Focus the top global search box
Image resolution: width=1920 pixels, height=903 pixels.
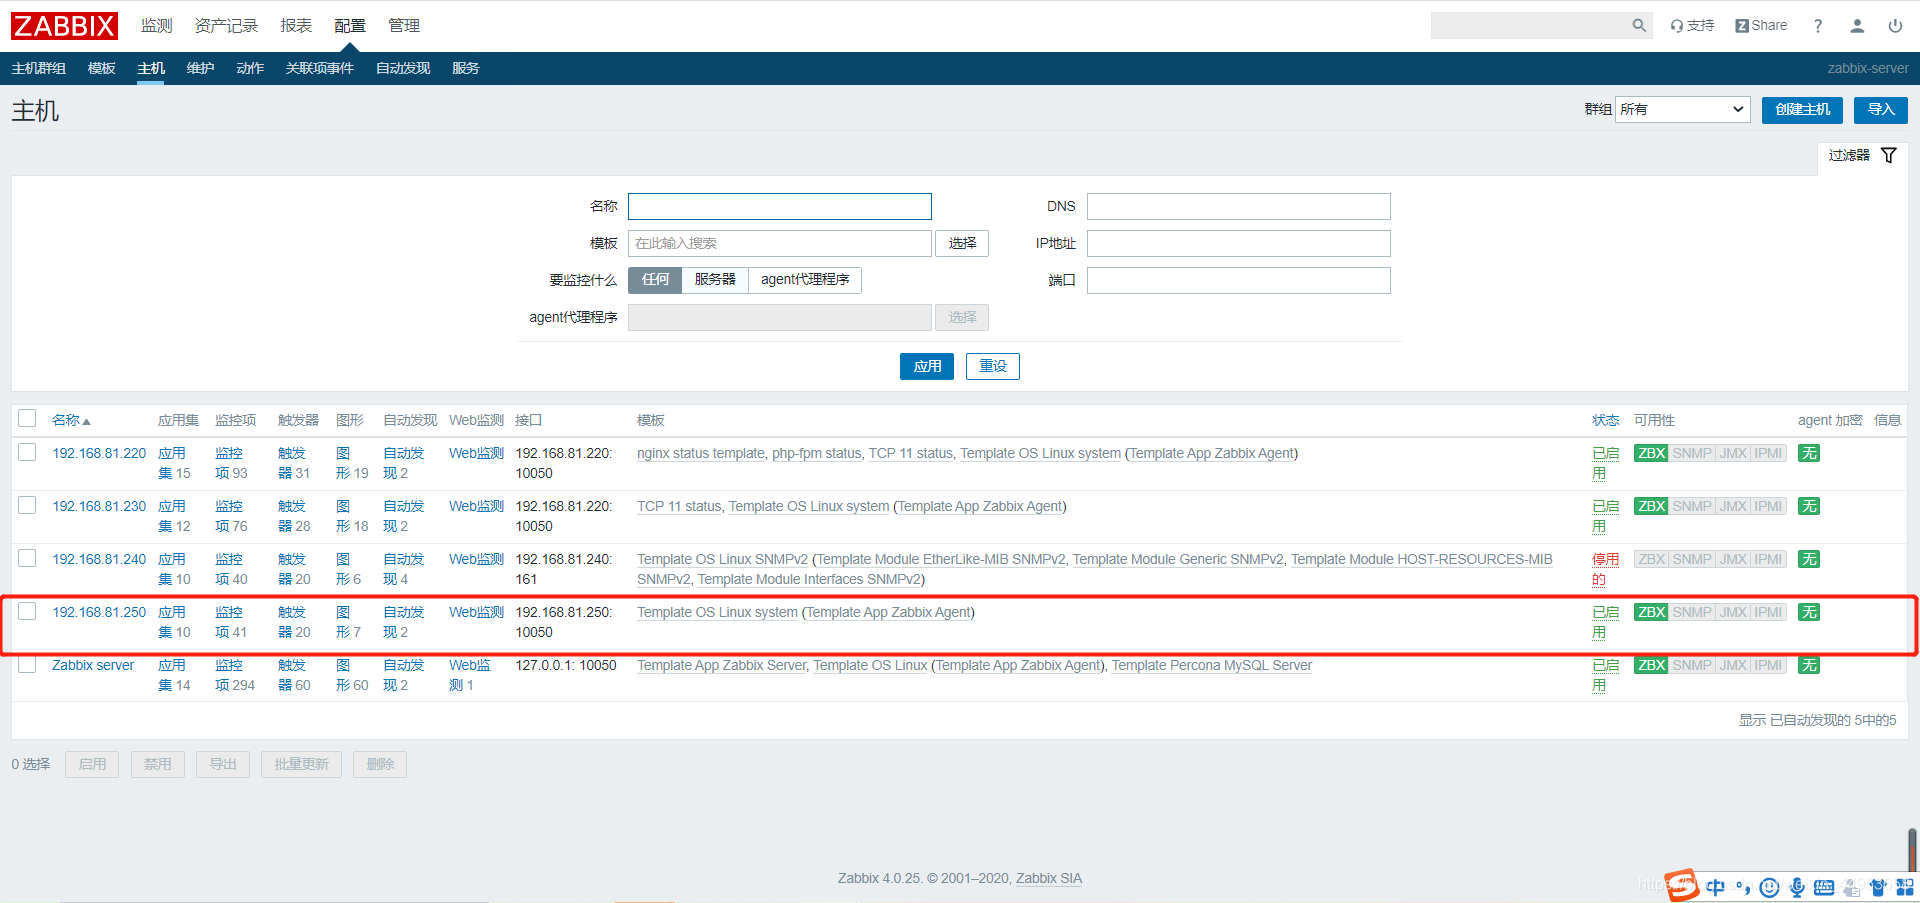[1530, 26]
